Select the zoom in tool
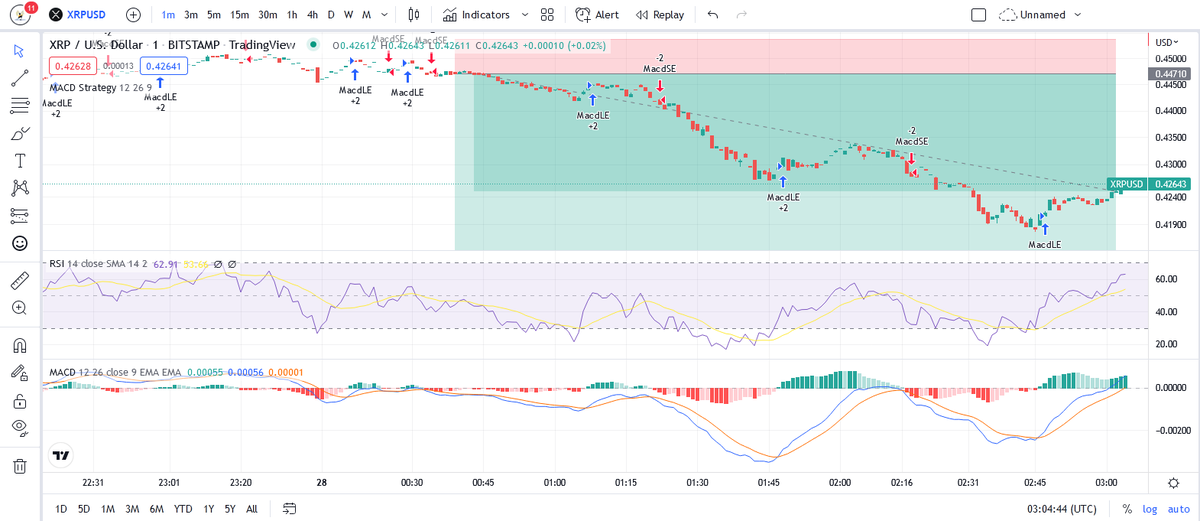Viewport: 1200px width, 521px height. coord(19,308)
